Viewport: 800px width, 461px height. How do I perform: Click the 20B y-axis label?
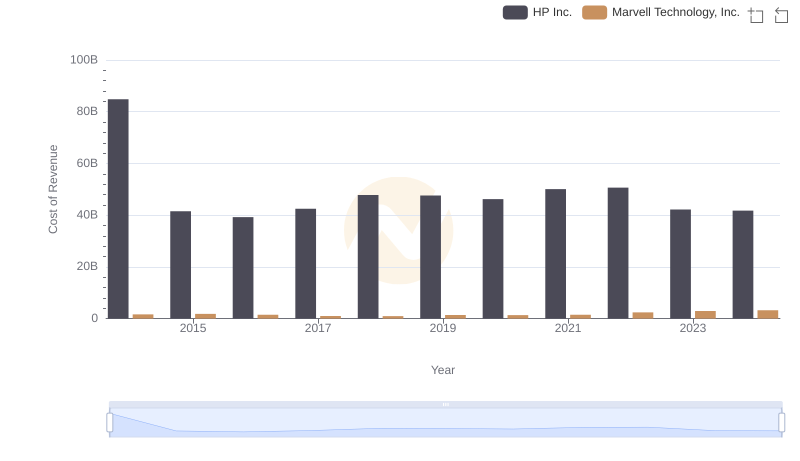pyautogui.click(x=87, y=266)
